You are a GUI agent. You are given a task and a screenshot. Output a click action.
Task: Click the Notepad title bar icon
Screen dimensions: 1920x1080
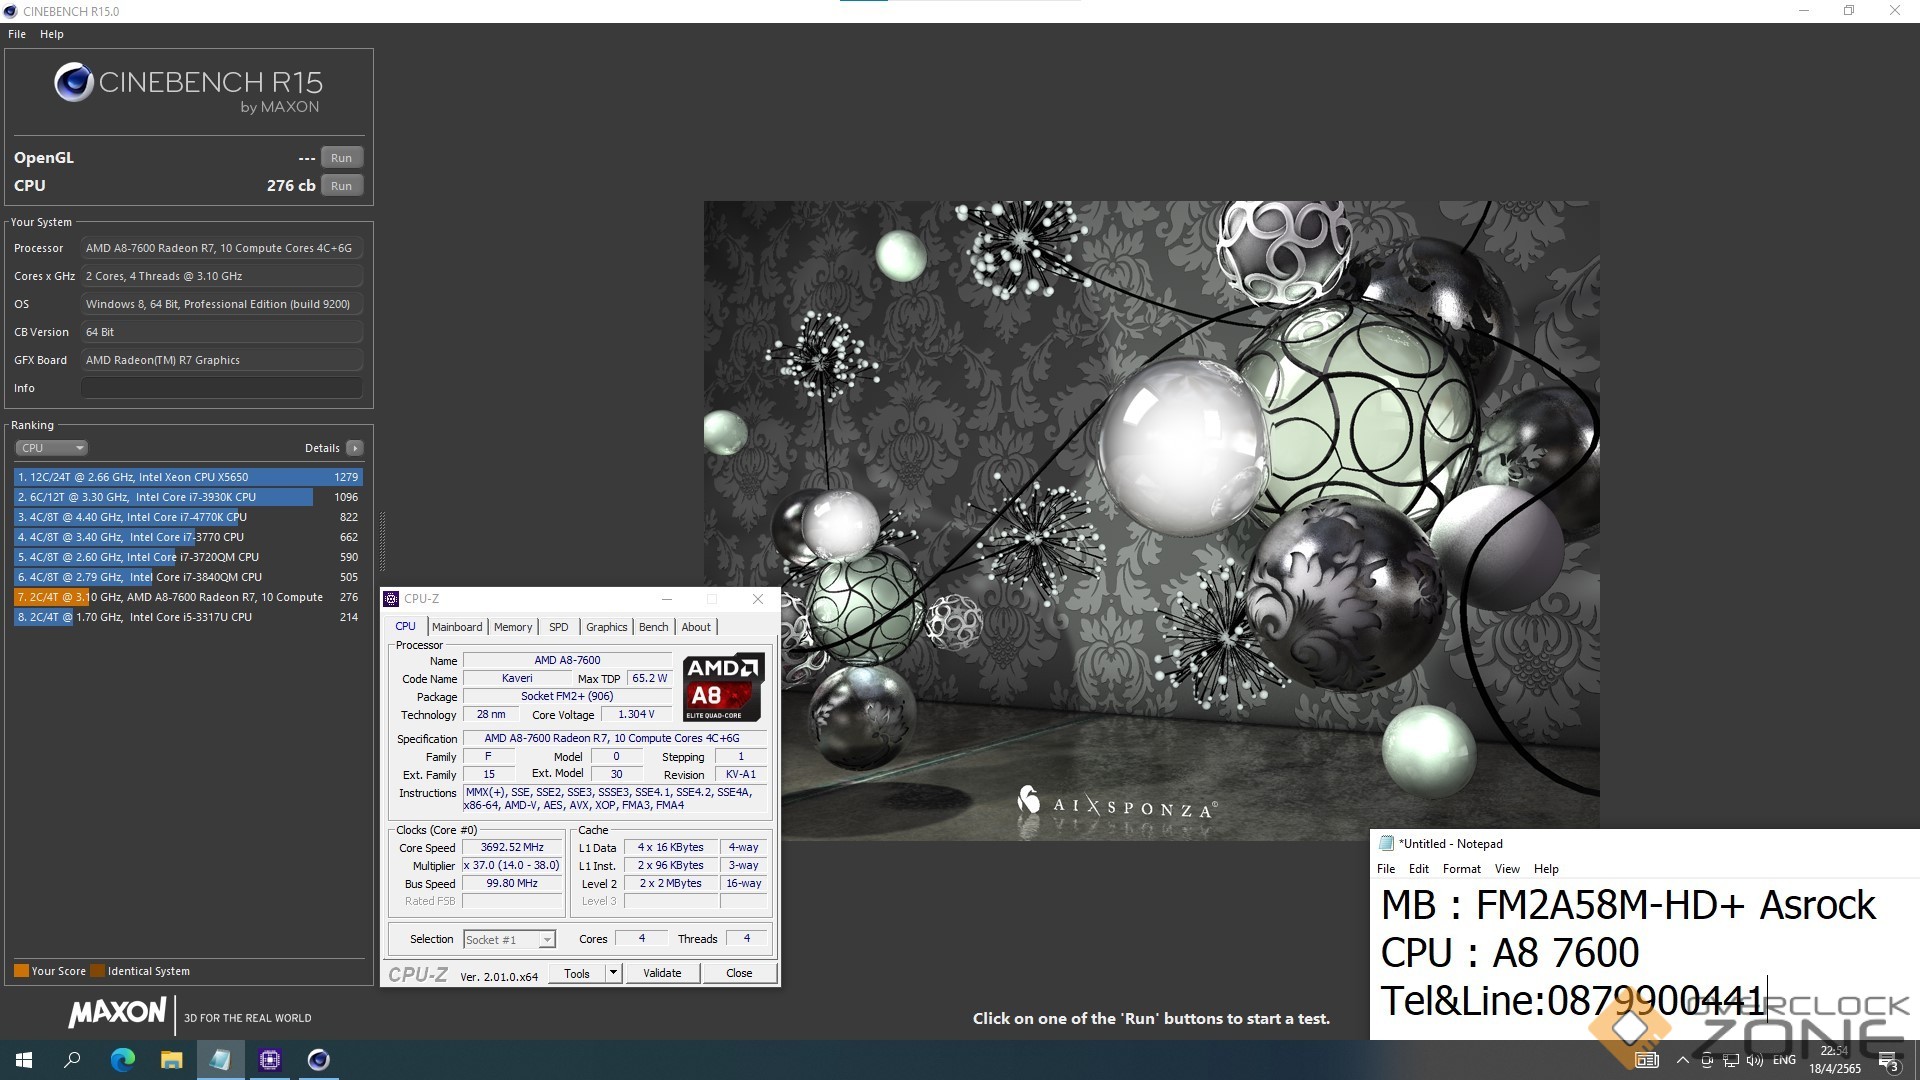tap(1386, 843)
